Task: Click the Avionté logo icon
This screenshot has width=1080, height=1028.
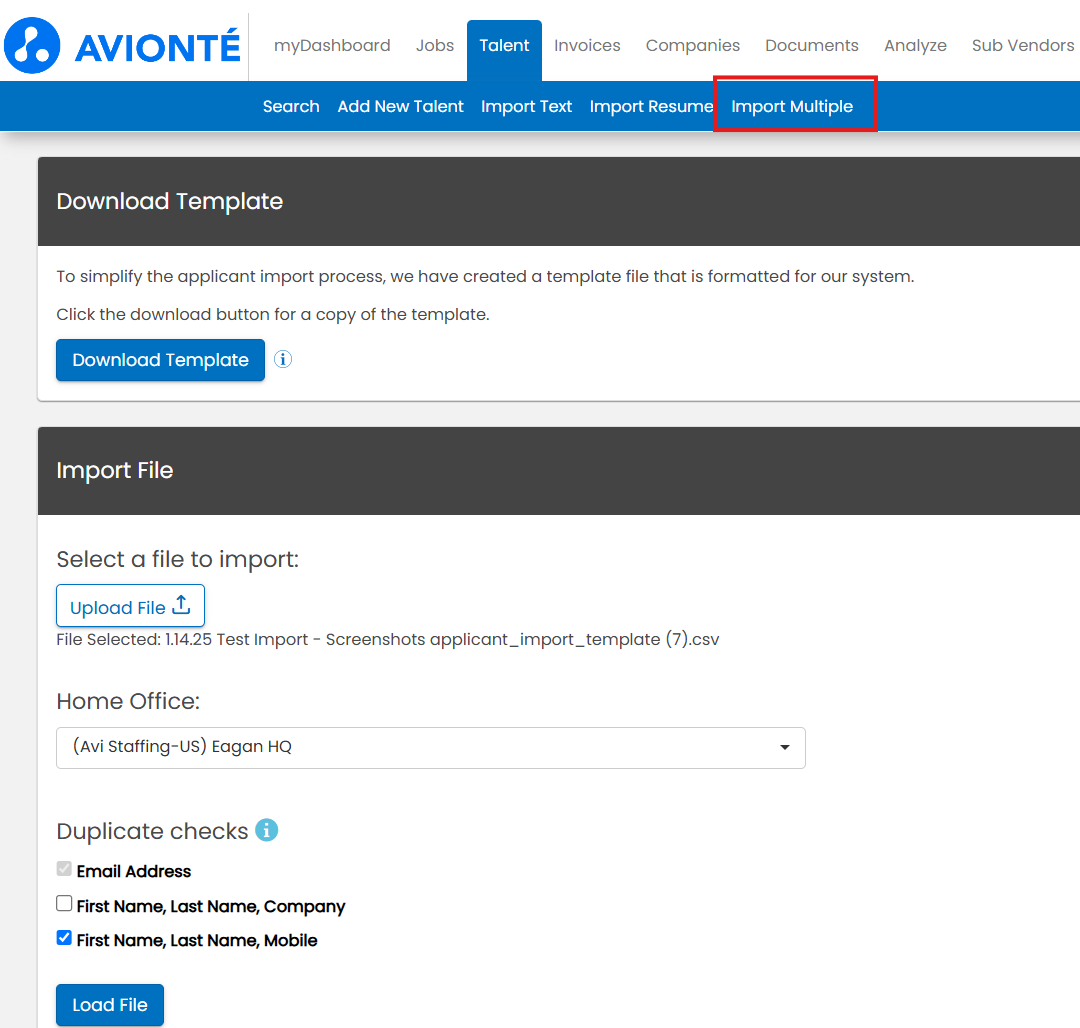Action: pyautogui.click(x=33, y=44)
